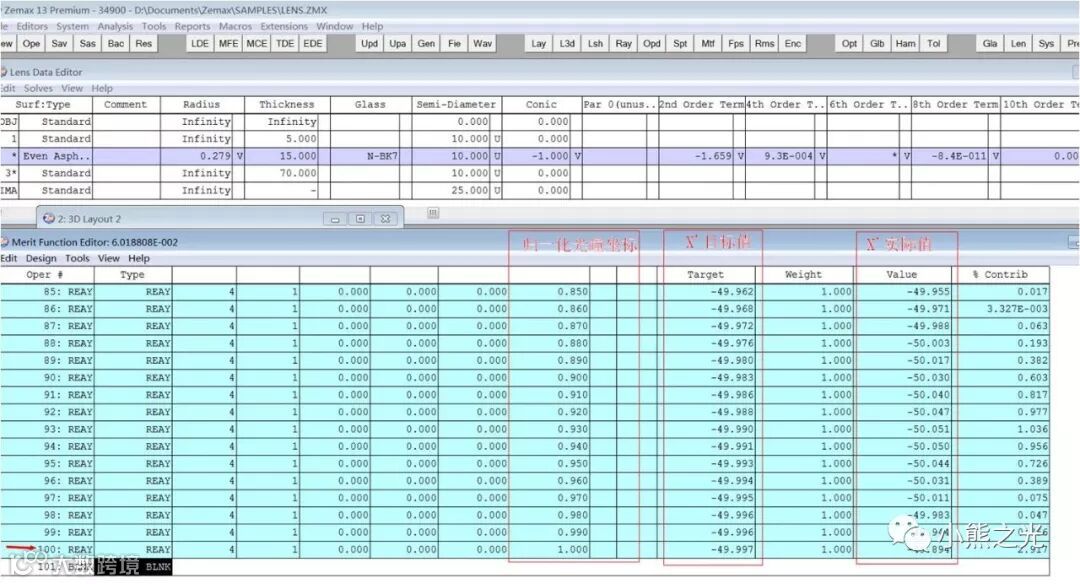
Task: Open the L3d 3D layout button
Action: (567, 43)
